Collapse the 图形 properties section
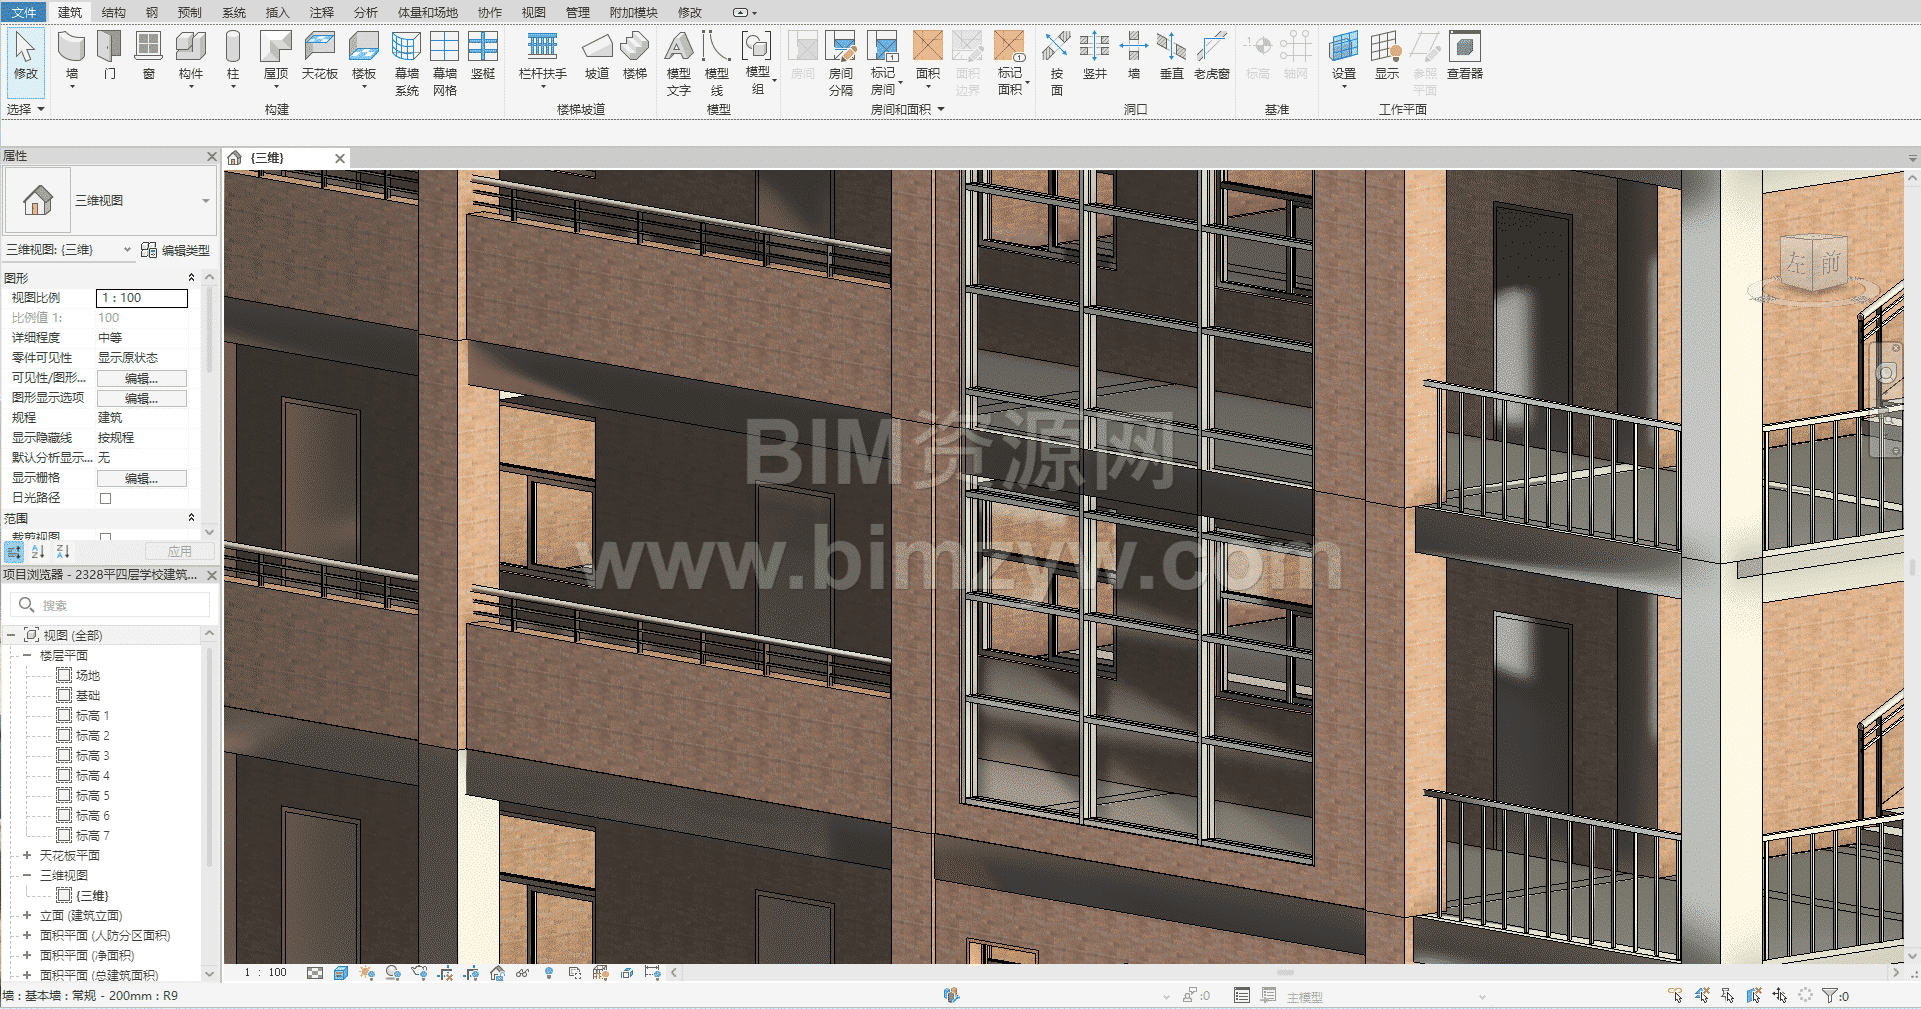Image resolution: width=1921 pixels, height=1009 pixels. click(191, 278)
